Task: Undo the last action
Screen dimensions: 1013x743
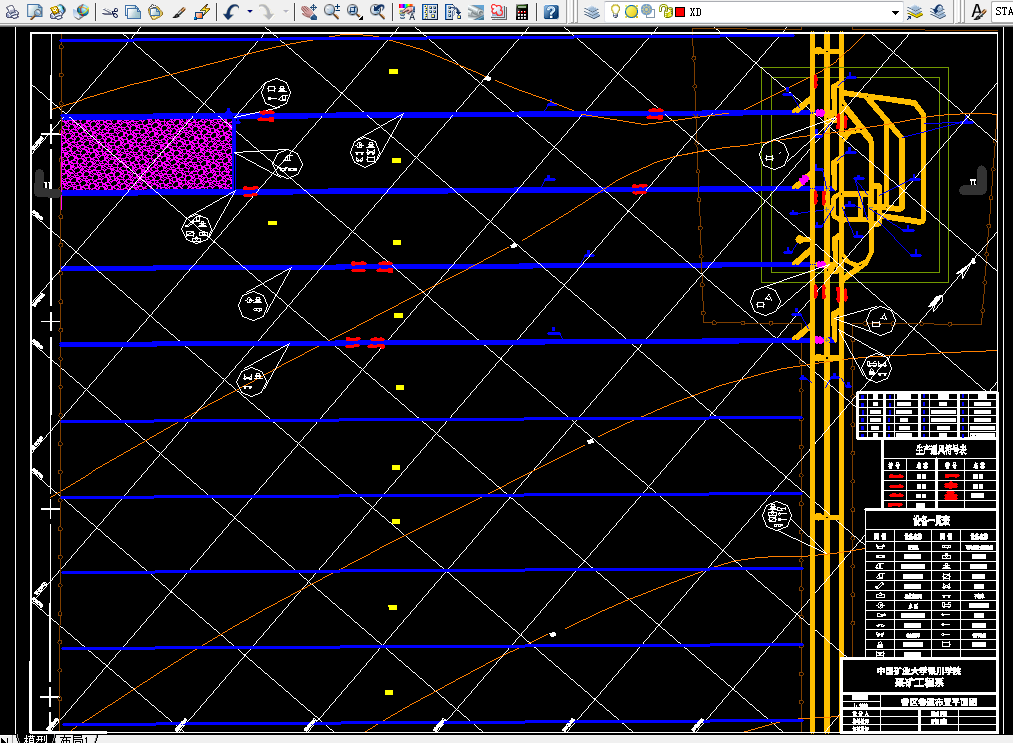Action: point(232,11)
